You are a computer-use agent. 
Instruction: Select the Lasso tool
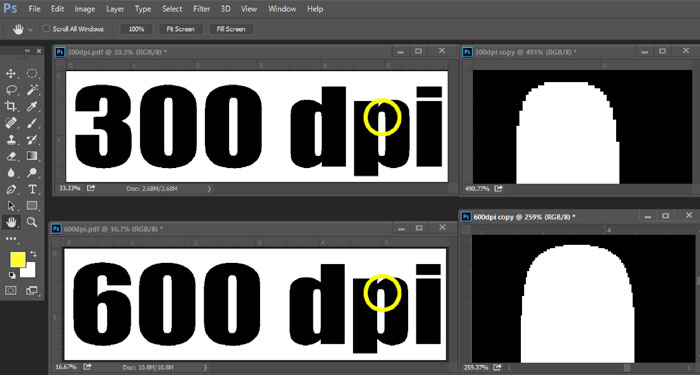click(11, 90)
